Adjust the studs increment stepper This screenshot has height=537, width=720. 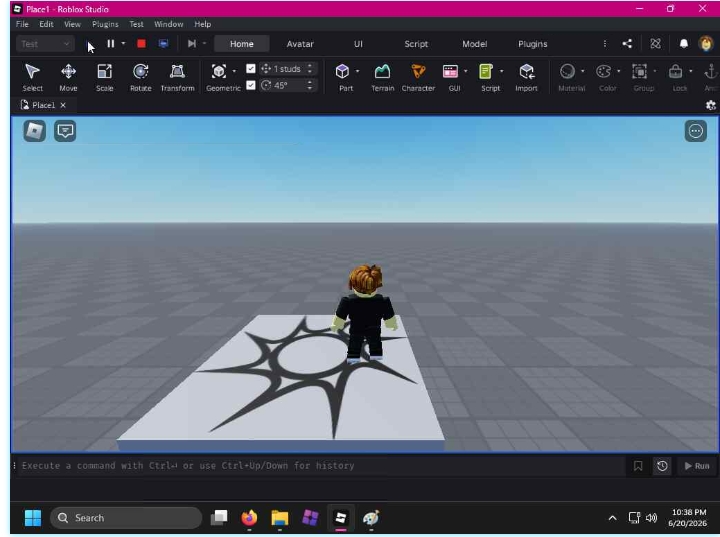click(310, 68)
